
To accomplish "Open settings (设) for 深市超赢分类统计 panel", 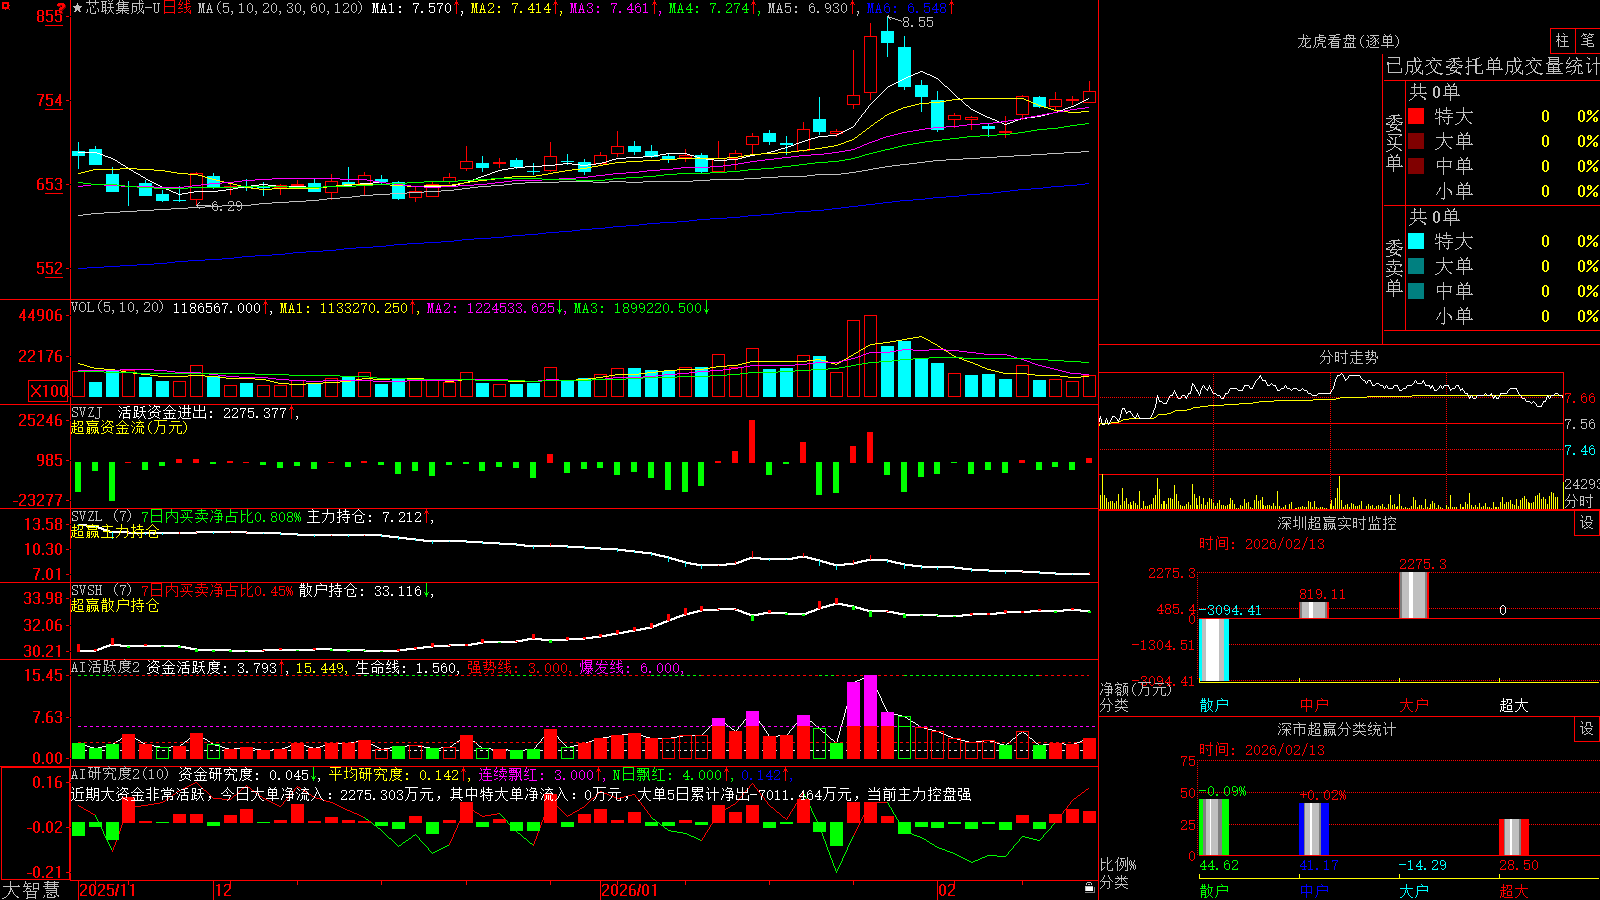I will tap(1587, 729).
